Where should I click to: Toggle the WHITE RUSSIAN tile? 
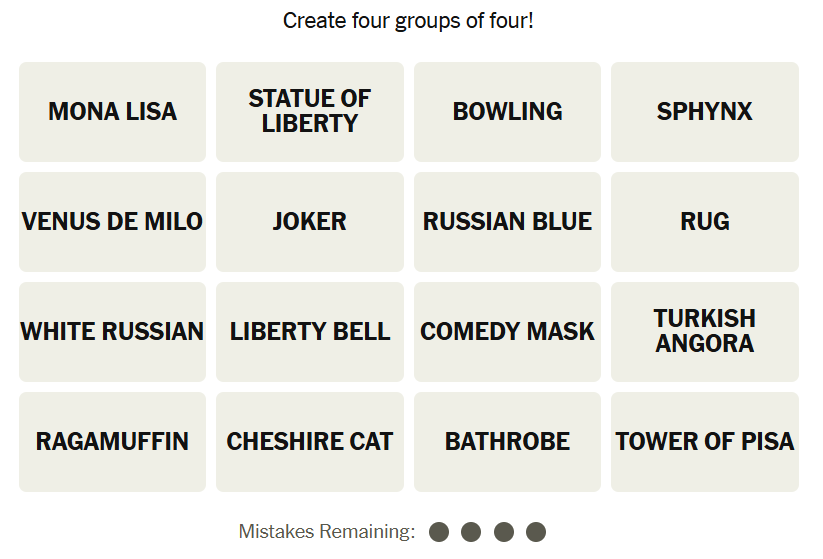tap(112, 332)
